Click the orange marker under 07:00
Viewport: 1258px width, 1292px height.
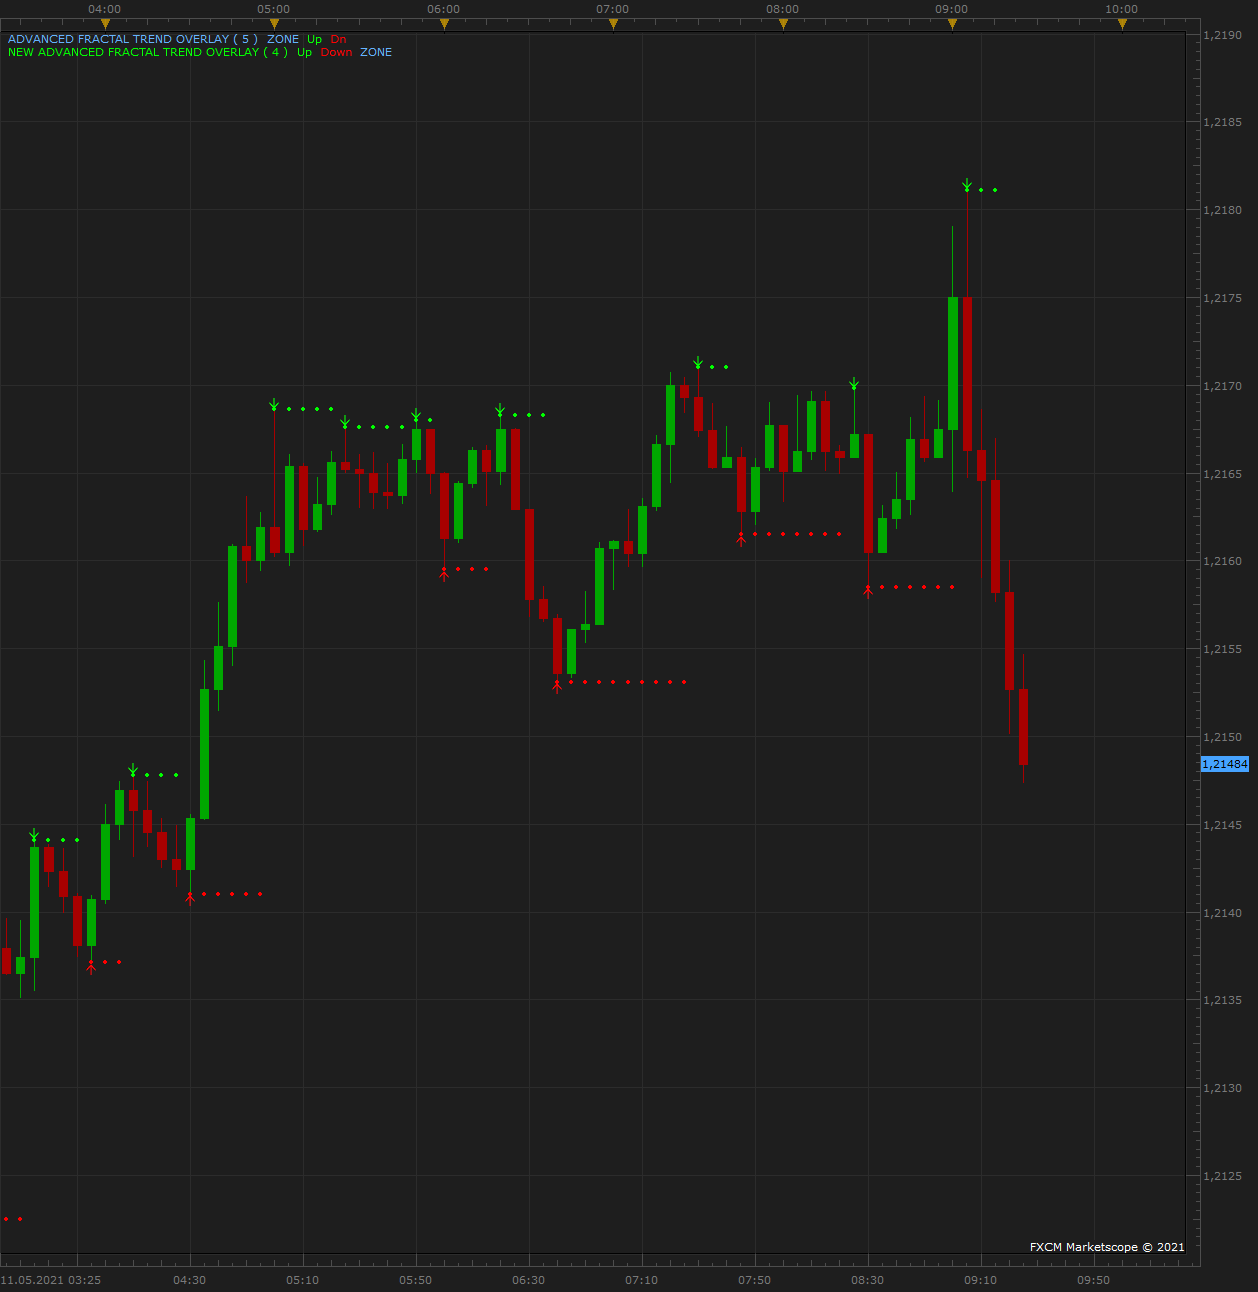tap(613, 24)
